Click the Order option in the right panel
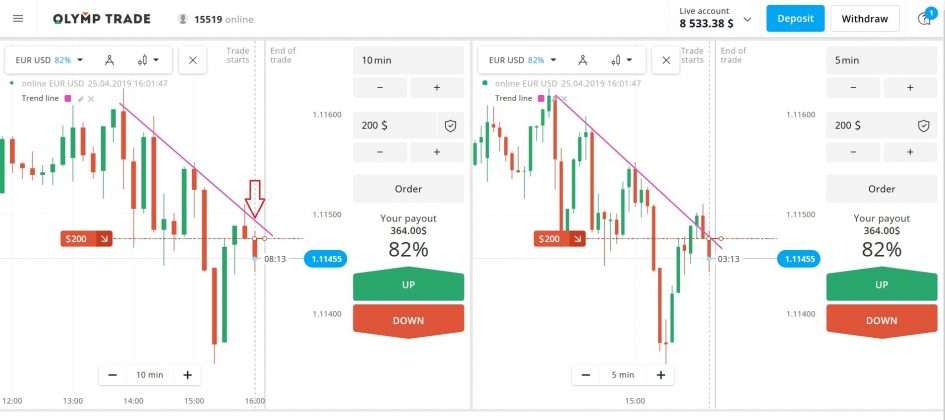 pyautogui.click(x=881, y=189)
